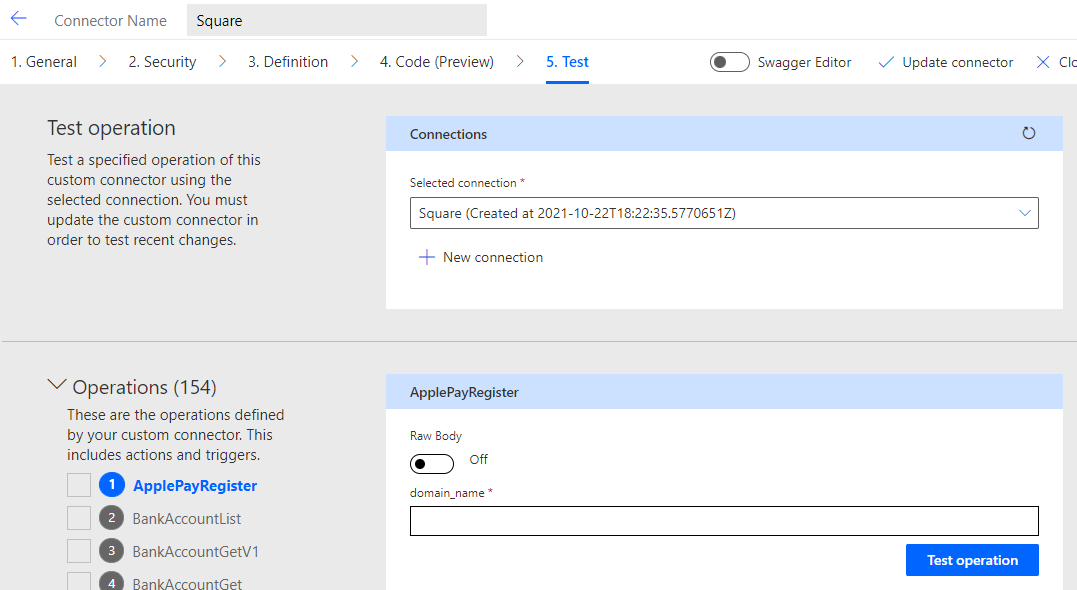Click the plus icon beside New connection
This screenshot has width=1077, height=590.
(x=427, y=257)
